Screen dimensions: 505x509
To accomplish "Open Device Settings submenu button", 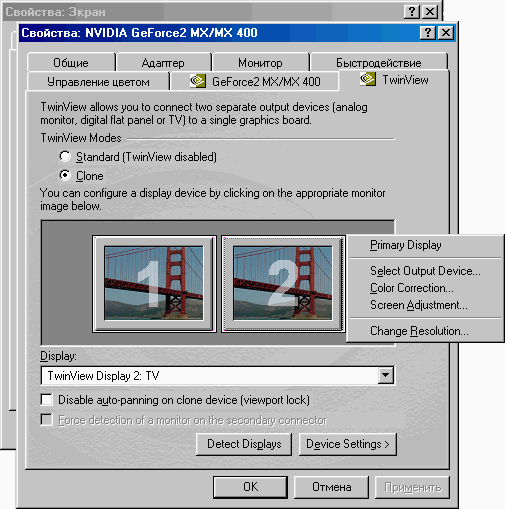I will tap(348, 444).
